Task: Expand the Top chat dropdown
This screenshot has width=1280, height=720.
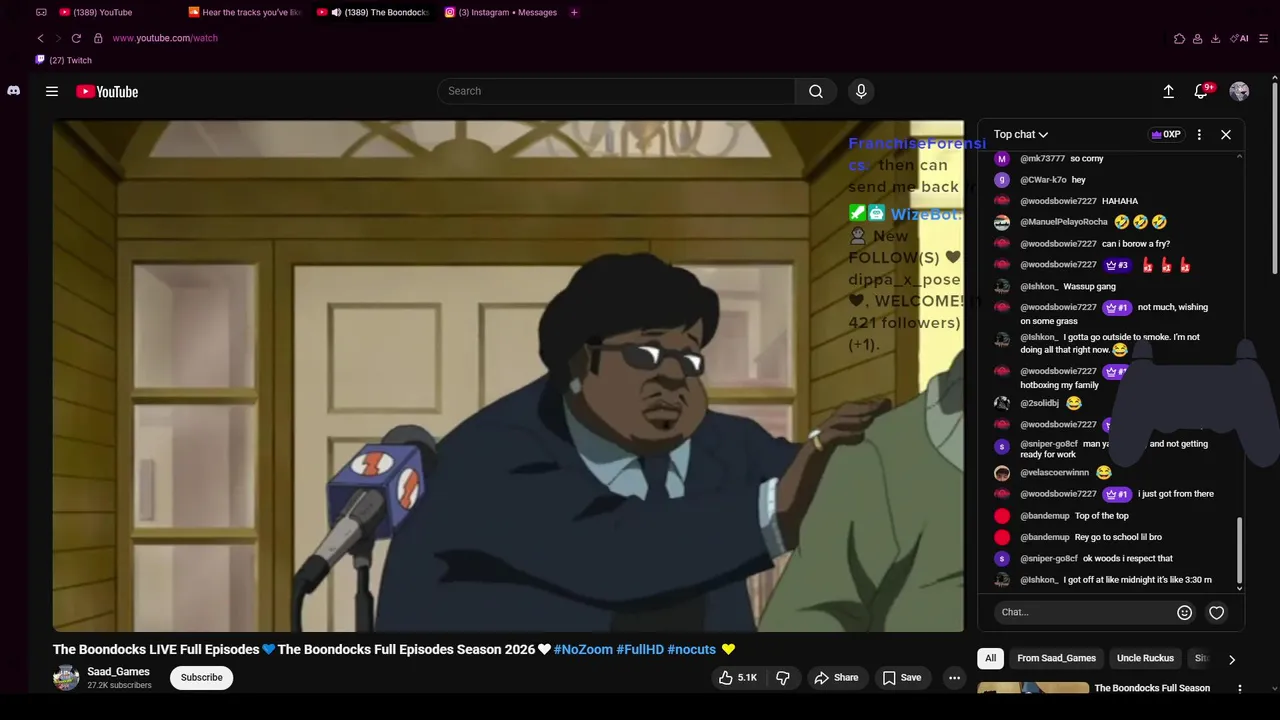Action: 1021,134
